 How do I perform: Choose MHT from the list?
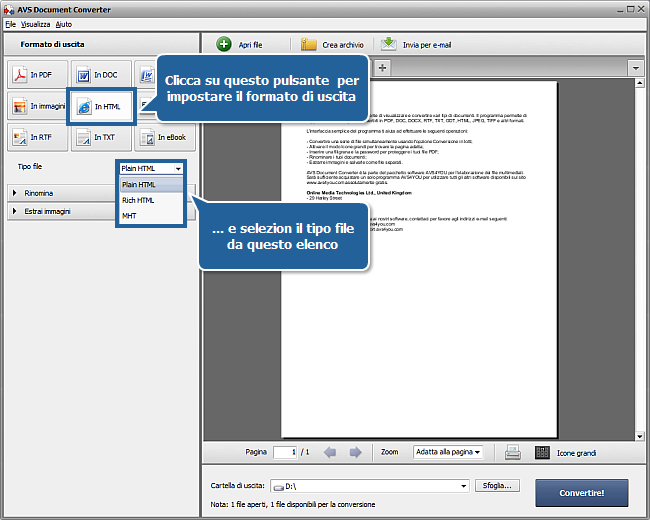coord(151,216)
